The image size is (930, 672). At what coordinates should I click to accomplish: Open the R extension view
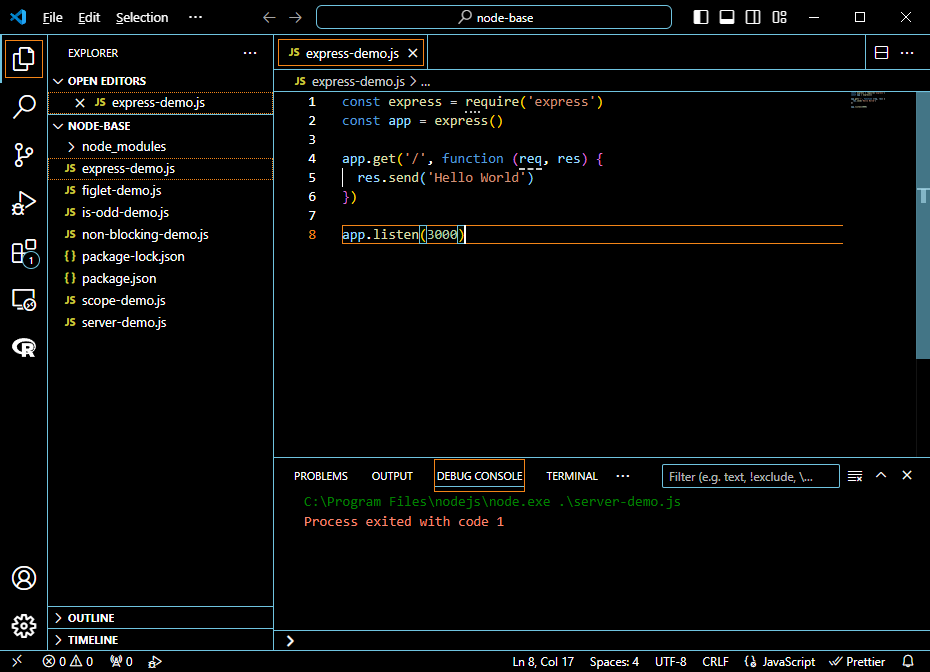[24, 348]
